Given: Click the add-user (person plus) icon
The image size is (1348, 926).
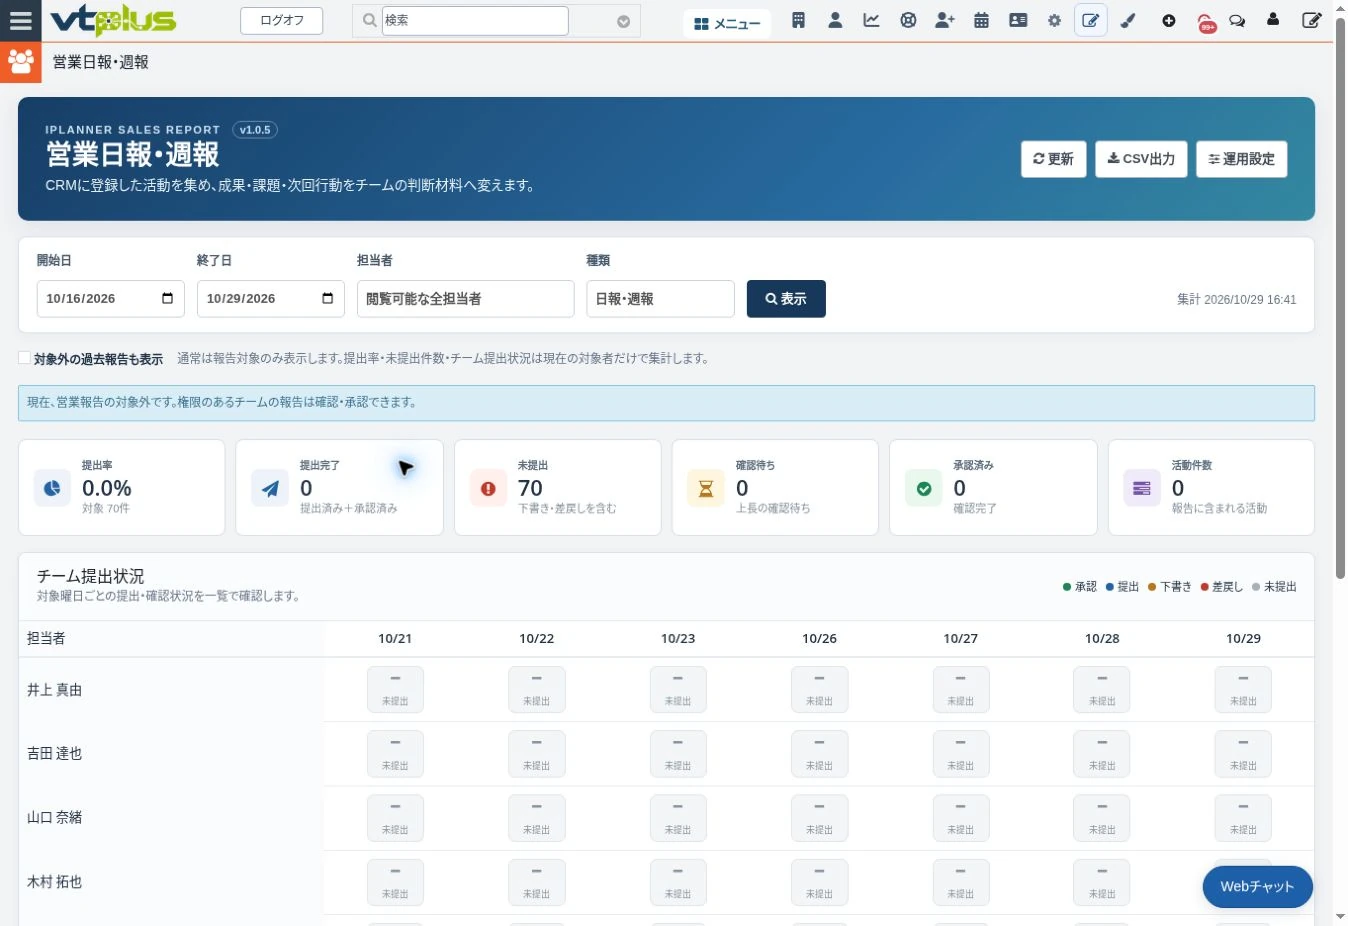Looking at the screenshot, I should click(x=945, y=20).
